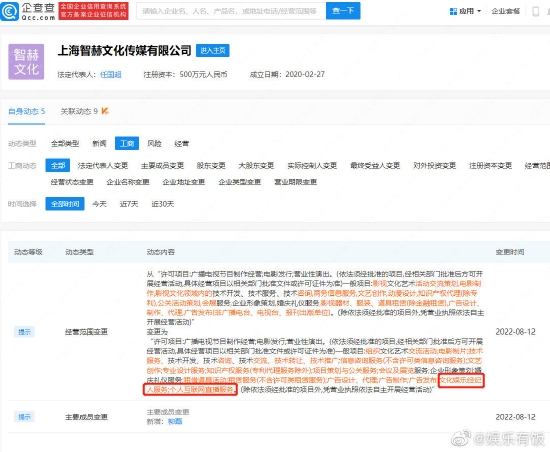The image size is (550, 452).
Task: Filter by 股东变更
Action: click(x=211, y=166)
